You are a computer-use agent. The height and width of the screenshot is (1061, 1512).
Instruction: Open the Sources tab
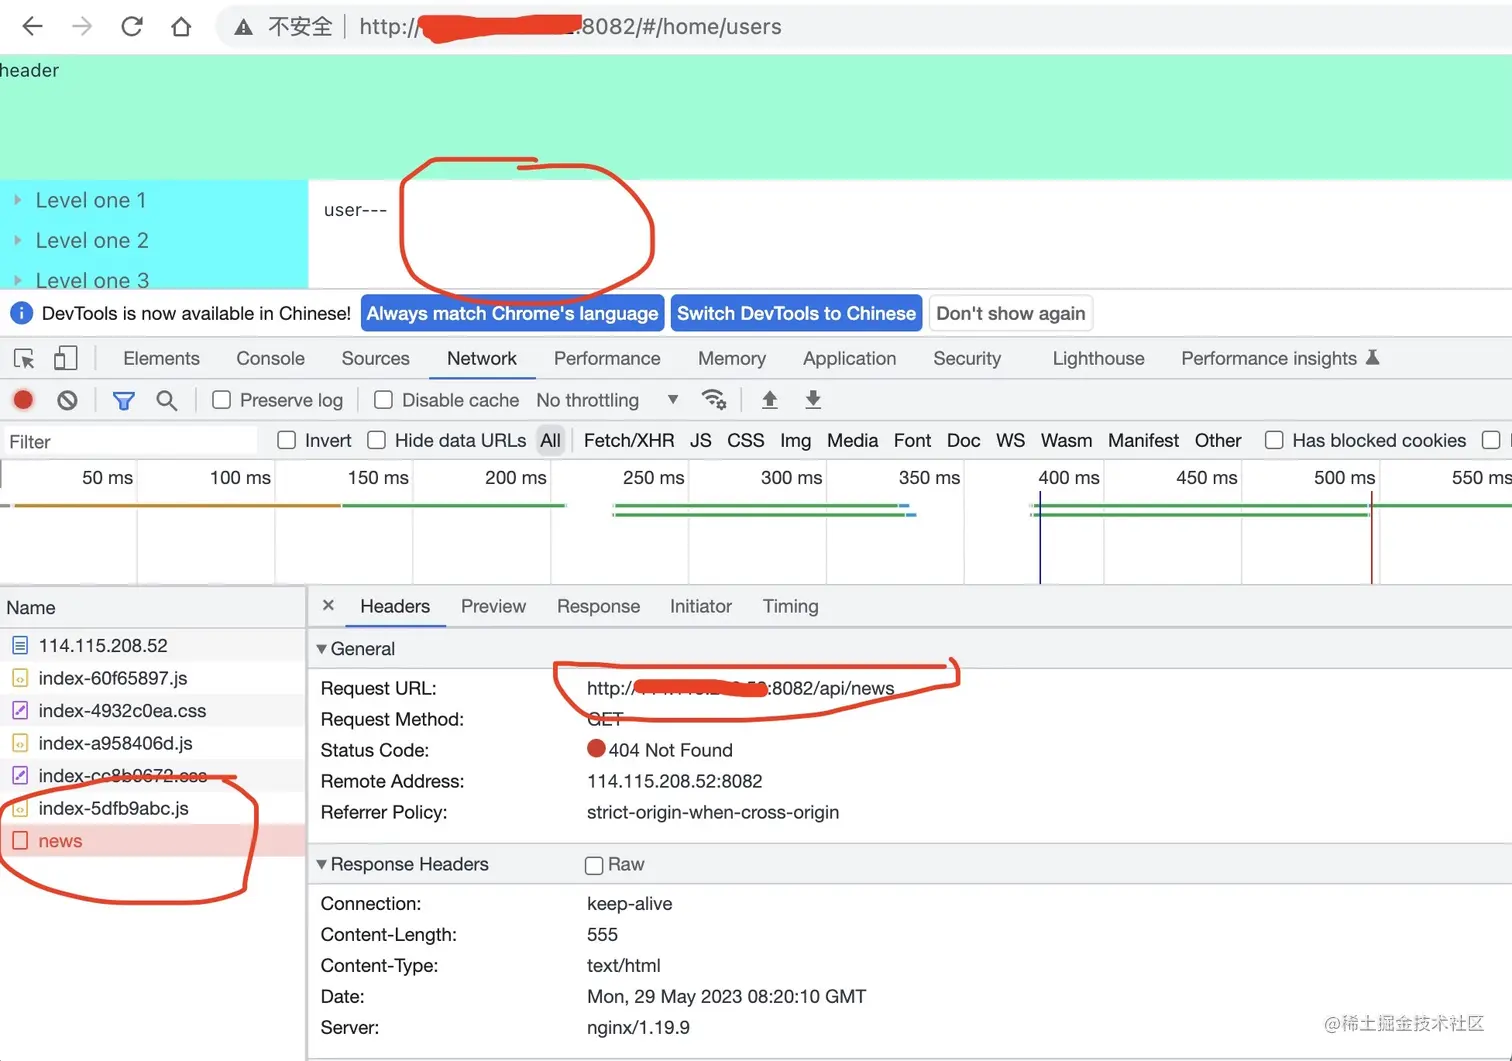[375, 358]
